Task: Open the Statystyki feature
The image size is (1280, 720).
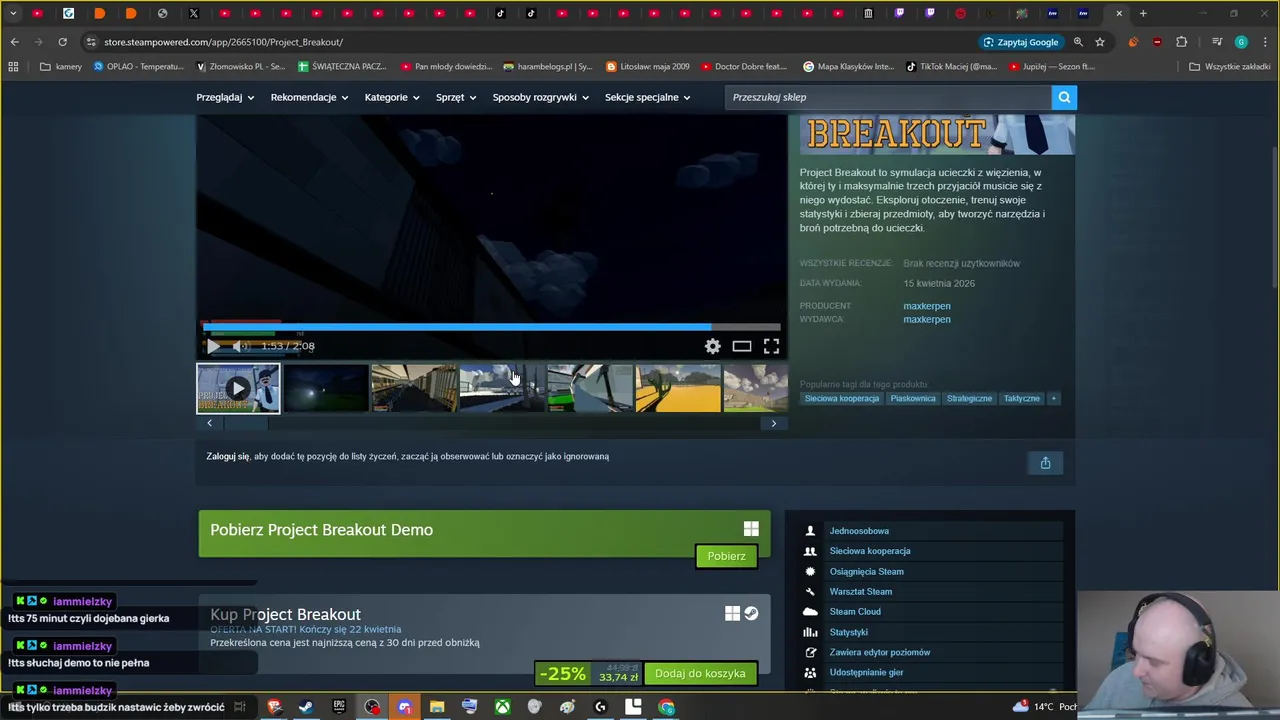Action: 848,632
